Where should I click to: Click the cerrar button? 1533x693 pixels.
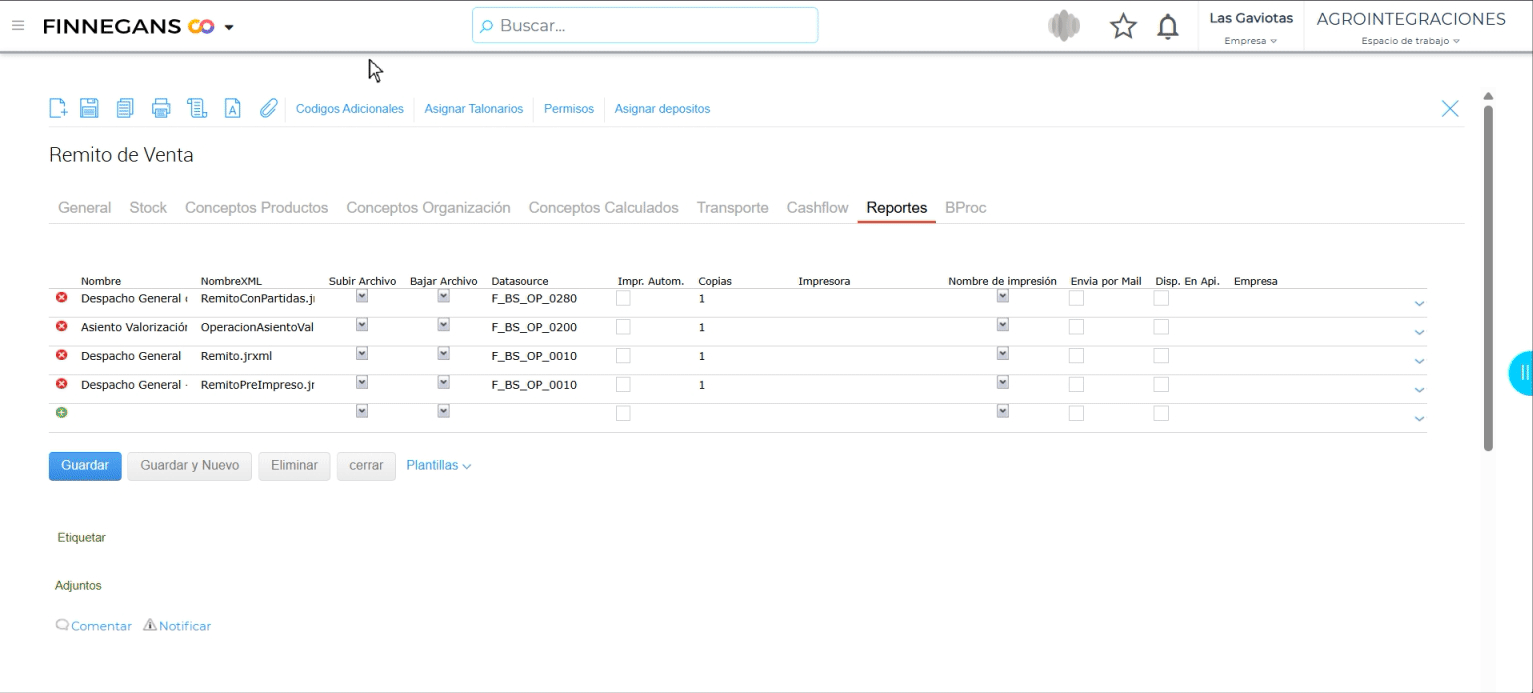coord(366,466)
